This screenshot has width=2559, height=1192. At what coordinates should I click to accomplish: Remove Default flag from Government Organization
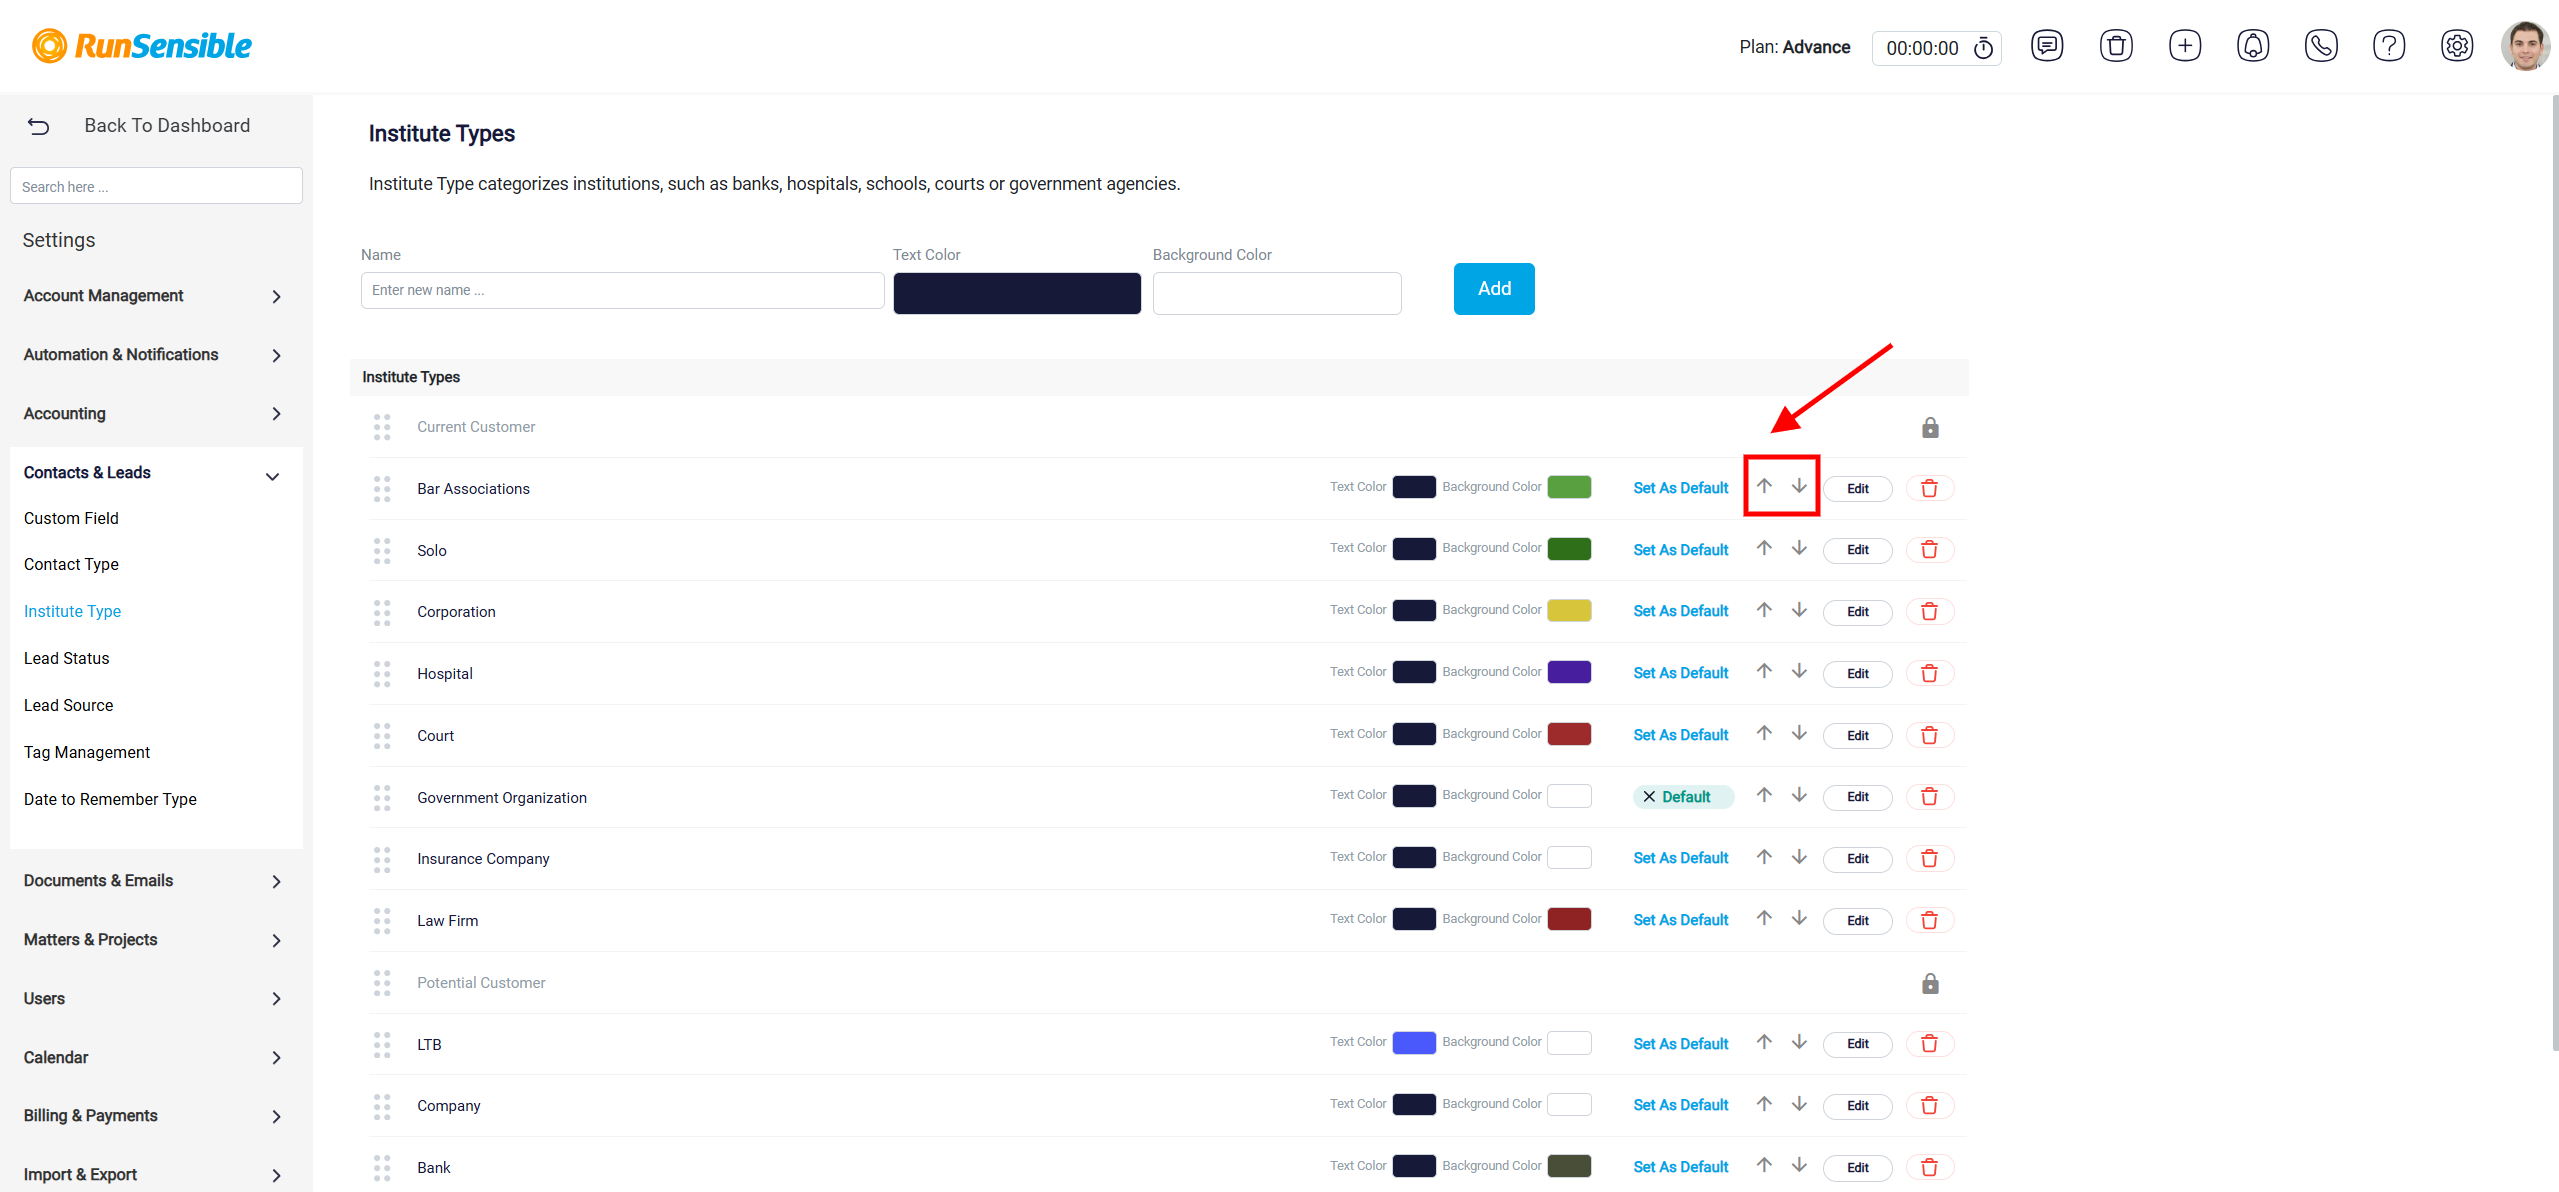coord(1648,797)
